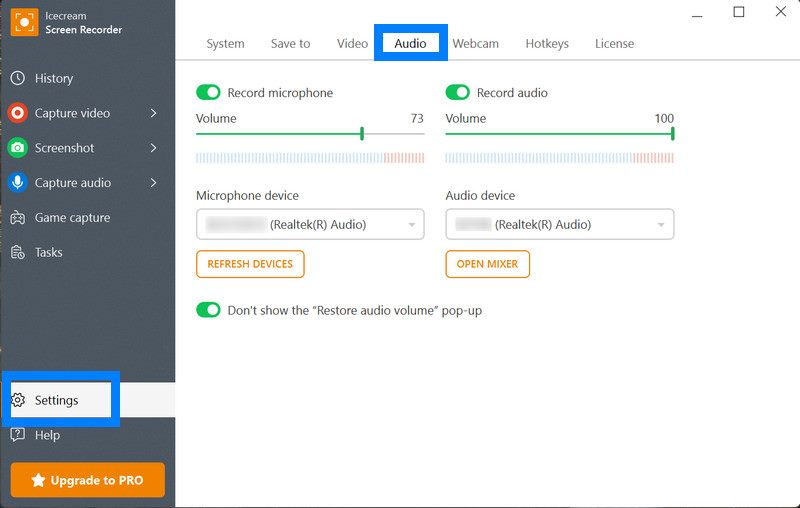This screenshot has height=508, width=800.
Task: Open the Microphone device dropdown
Action: coord(310,225)
